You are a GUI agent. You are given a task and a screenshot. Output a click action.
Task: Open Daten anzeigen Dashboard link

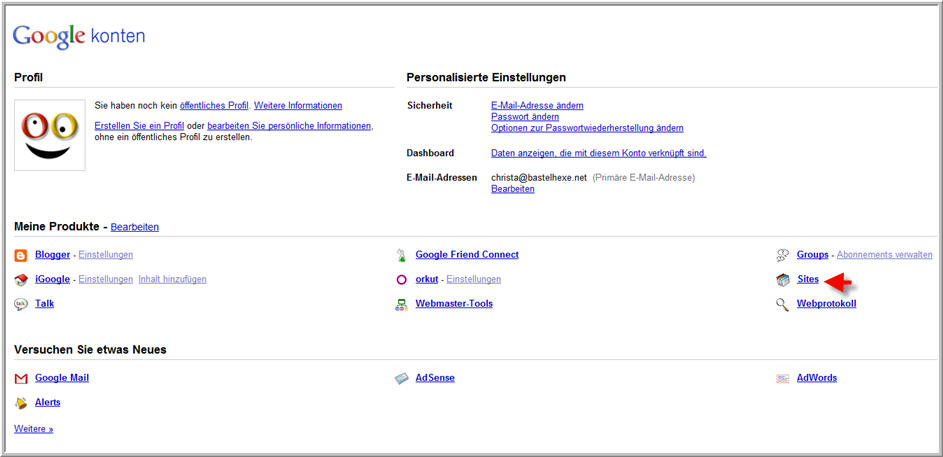click(599, 153)
